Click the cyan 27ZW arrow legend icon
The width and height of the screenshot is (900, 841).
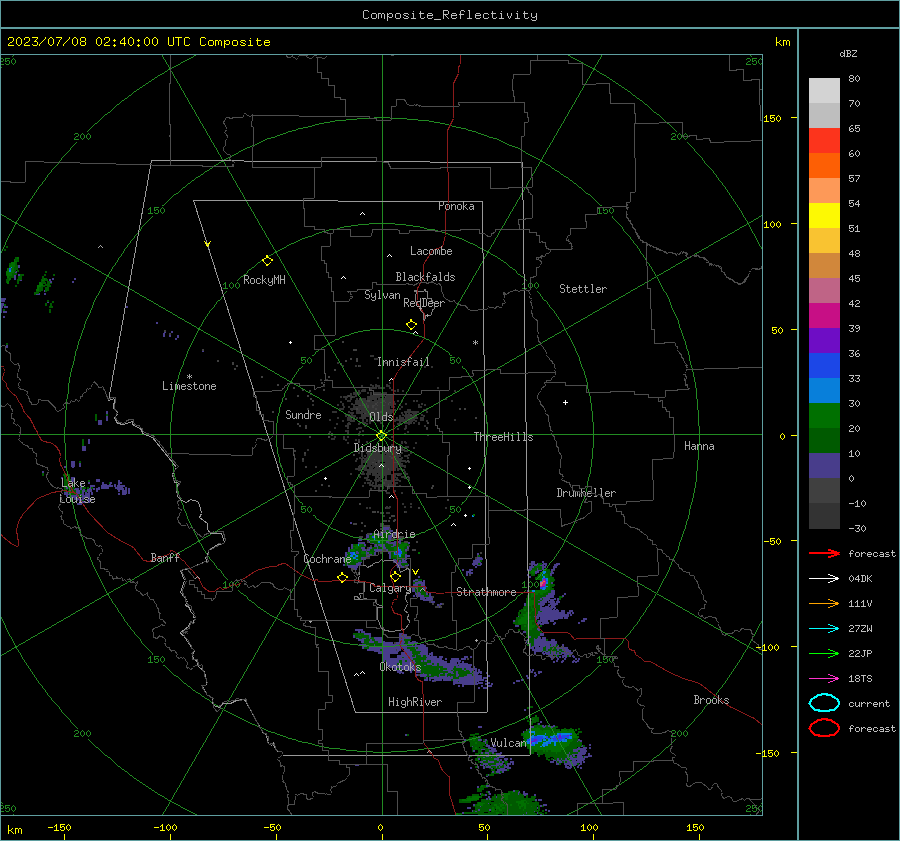[824, 629]
